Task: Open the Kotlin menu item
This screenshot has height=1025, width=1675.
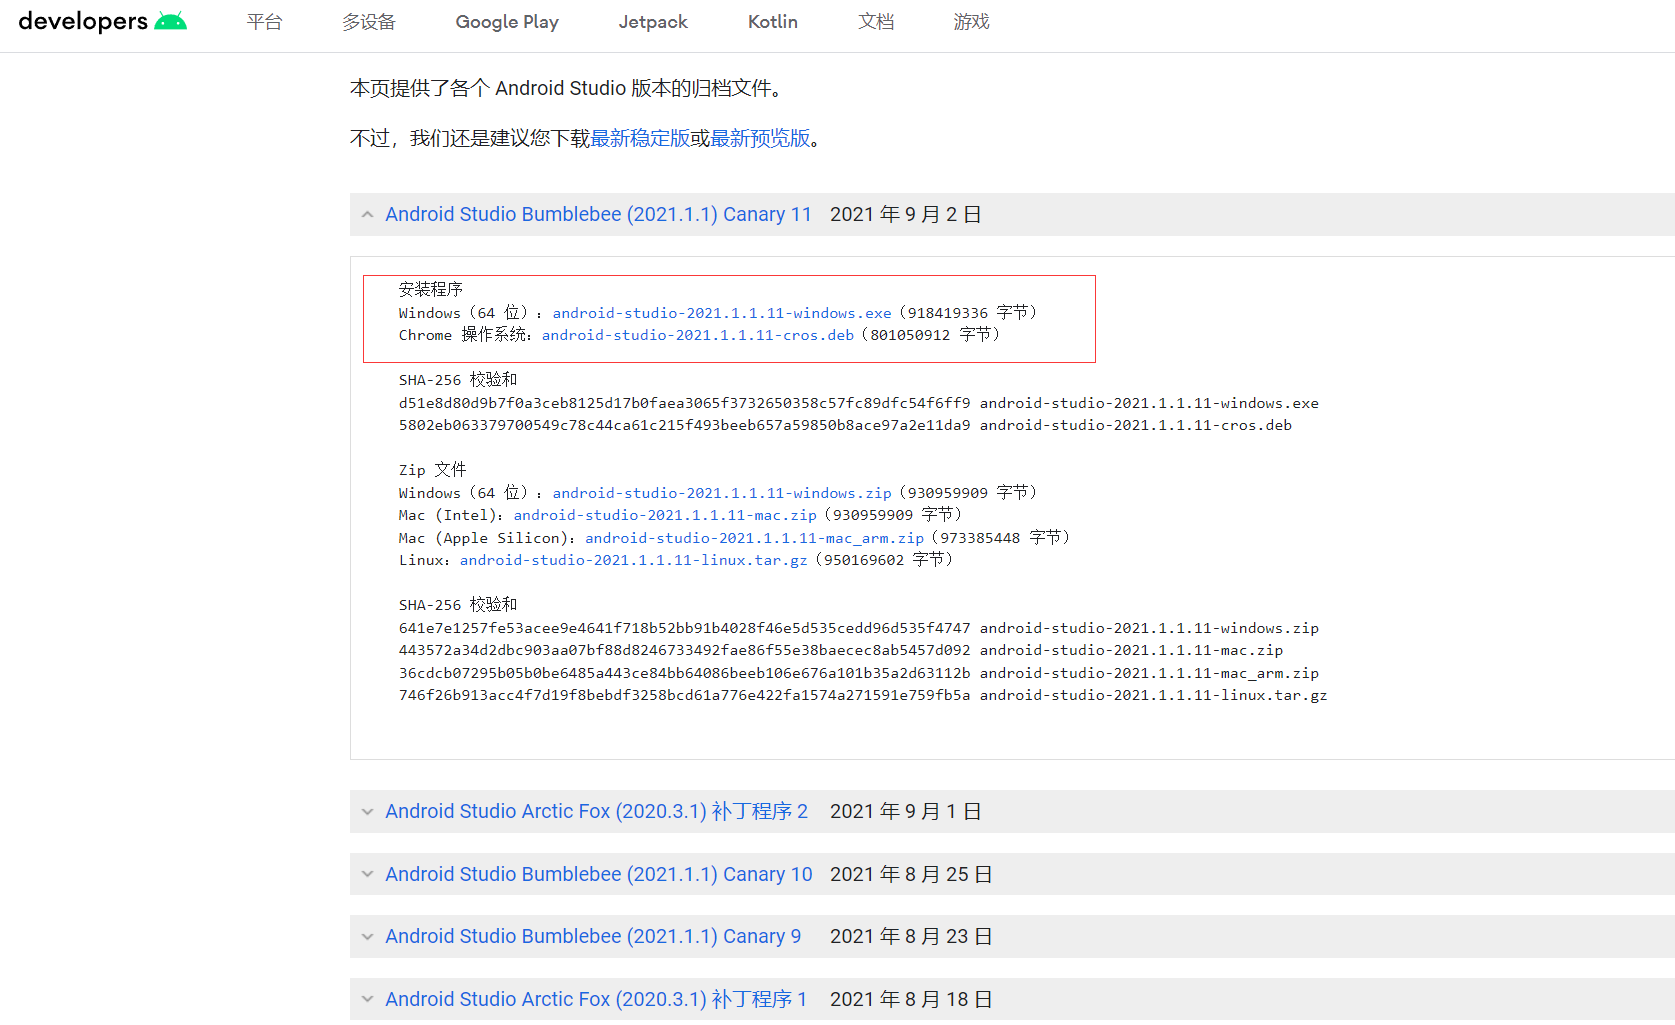Action: pyautogui.click(x=773, y=22)
